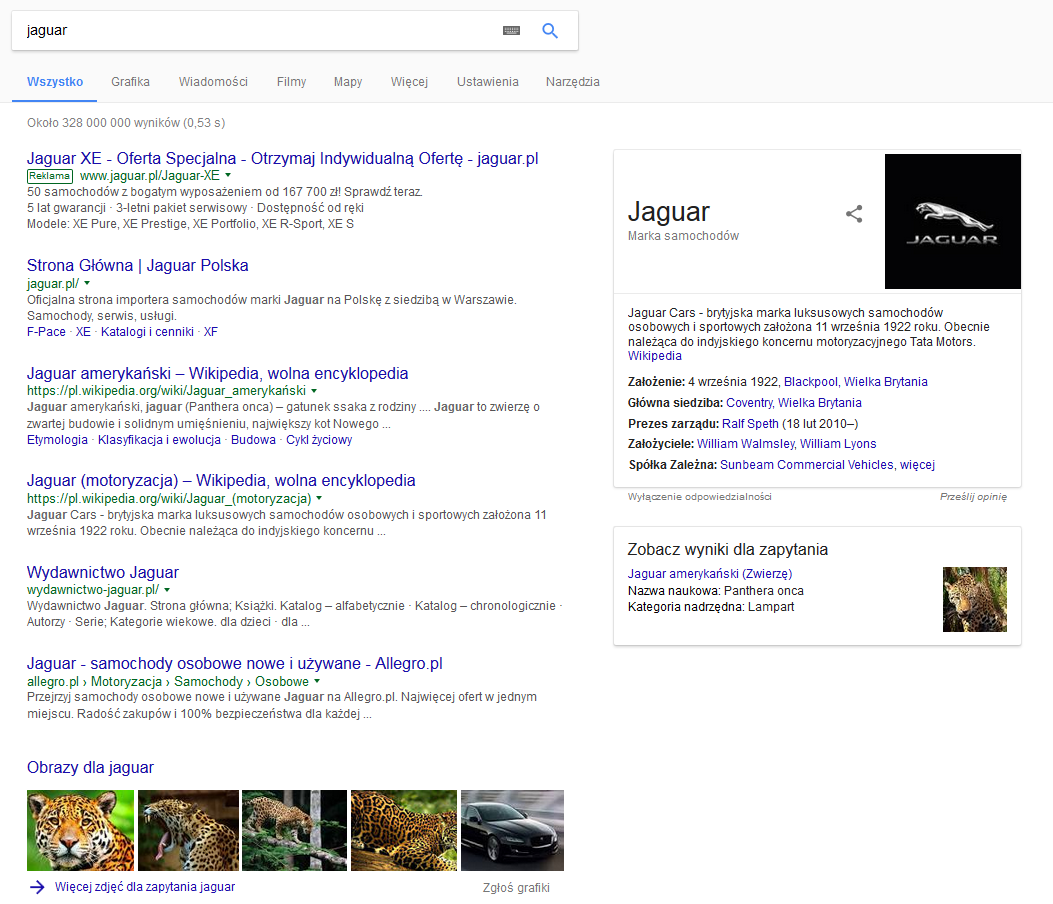The width and height of the screenshot is (1053, 904).
Task: Click Zgłoś grafiki link
Action: [516, 888]
